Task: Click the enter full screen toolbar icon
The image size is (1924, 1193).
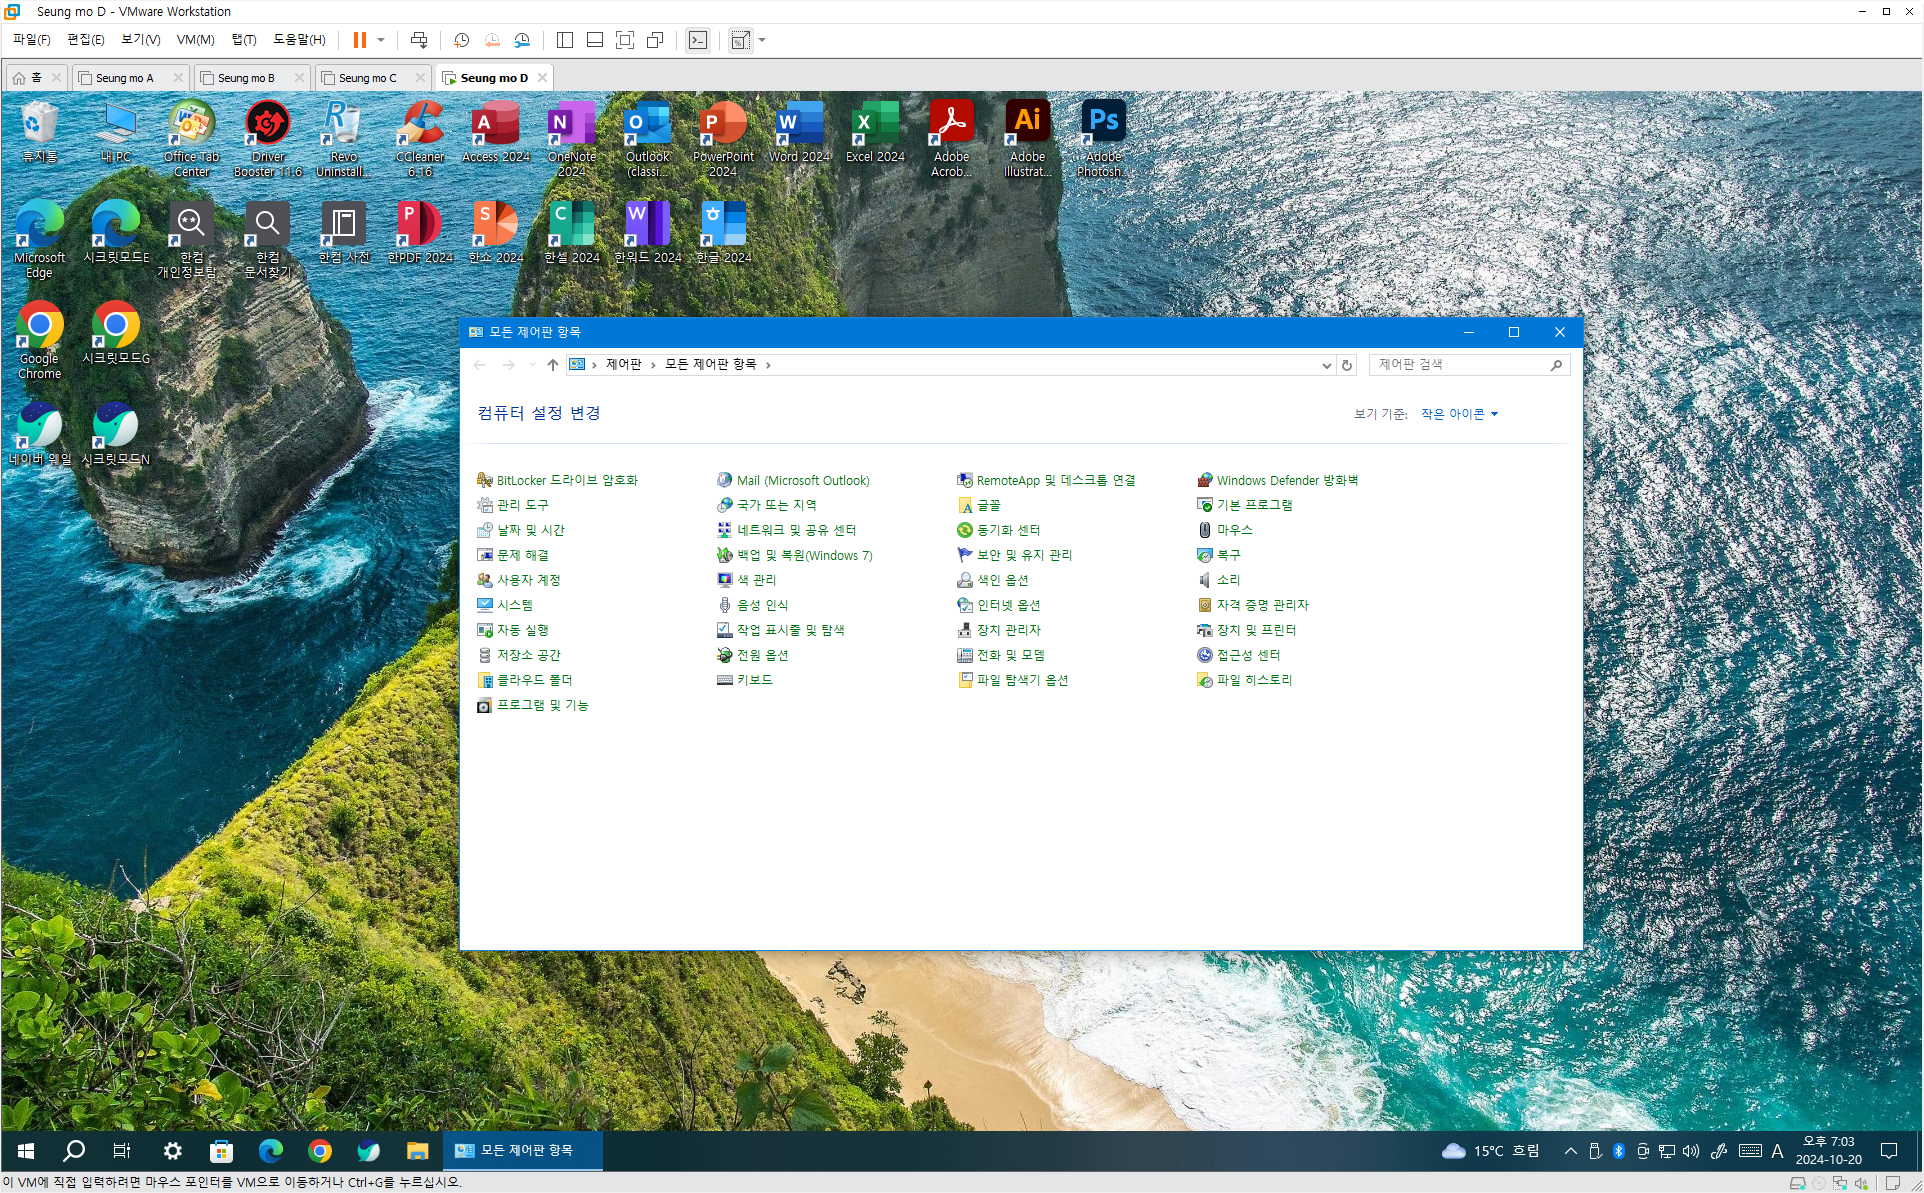Action: pyautogui.click(x=625, y=40)
